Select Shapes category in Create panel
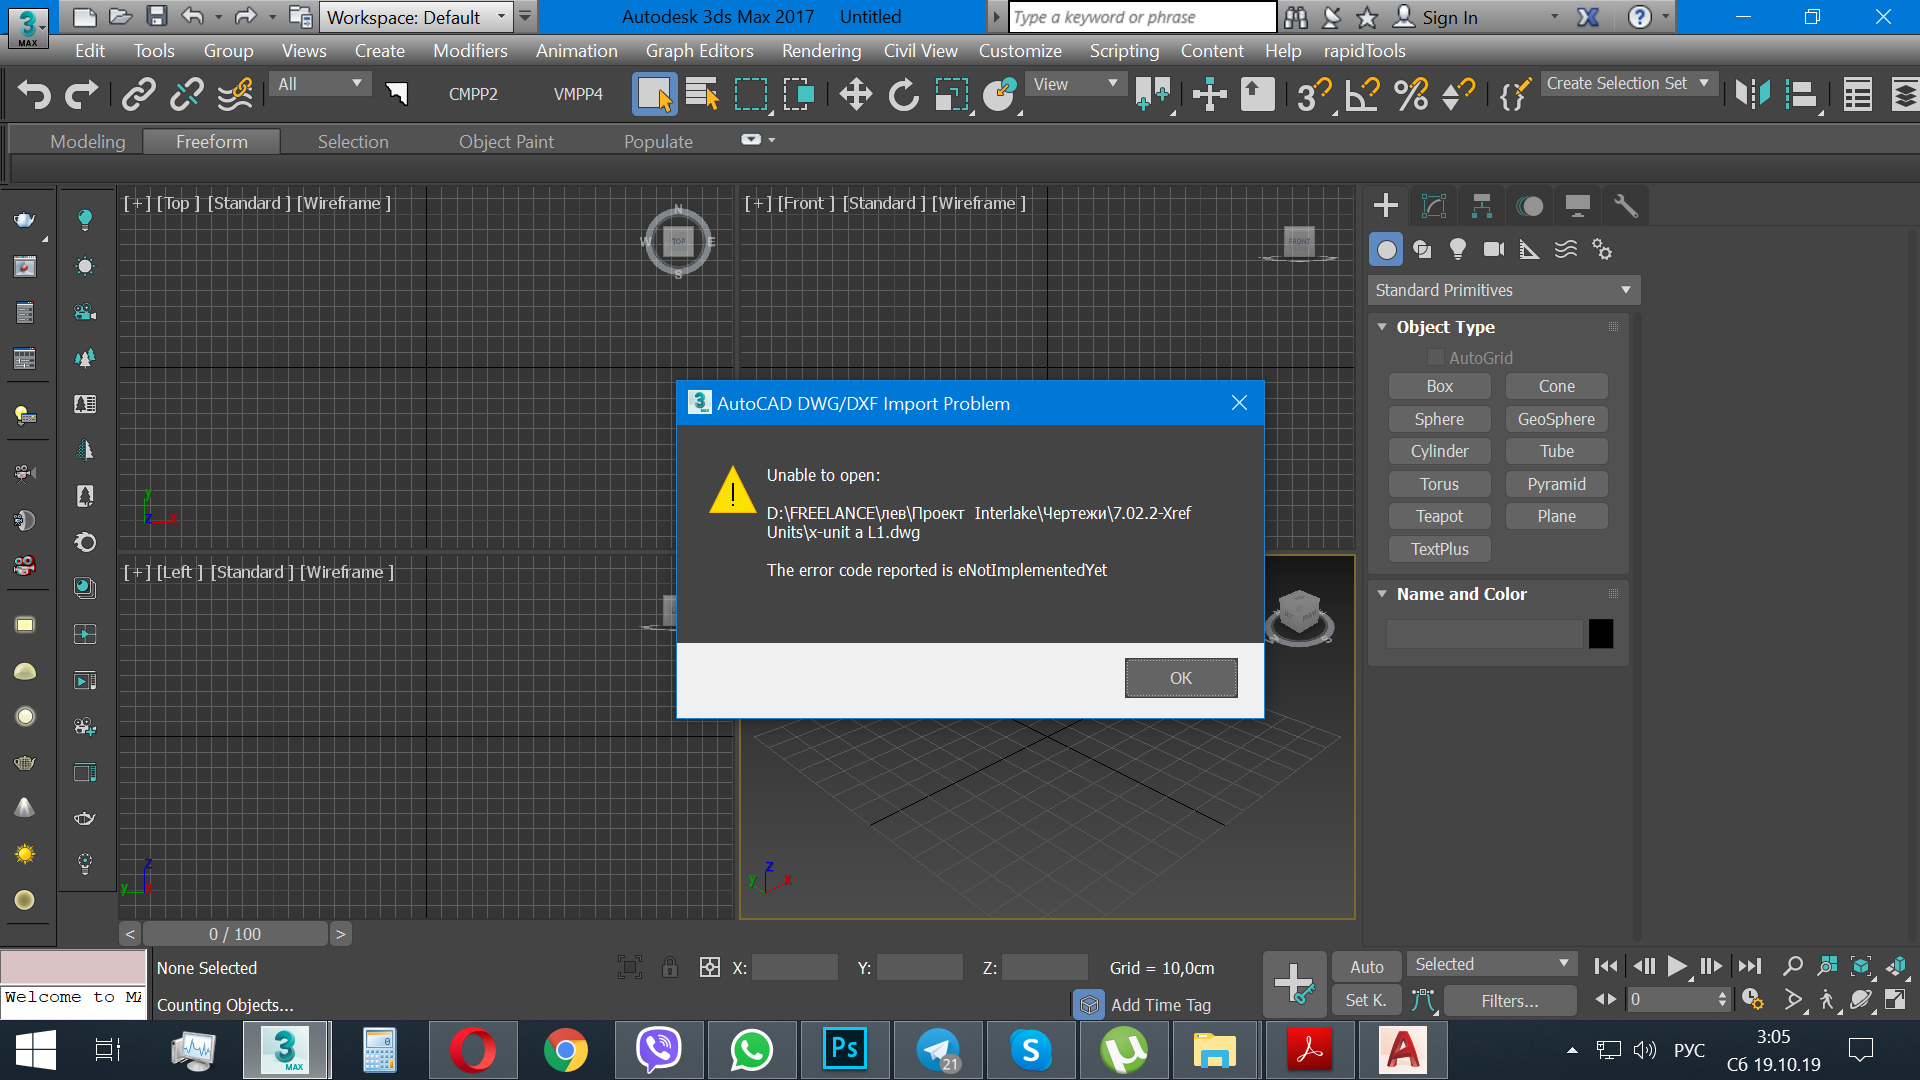1920x1080 pixels. point(1422,250)
